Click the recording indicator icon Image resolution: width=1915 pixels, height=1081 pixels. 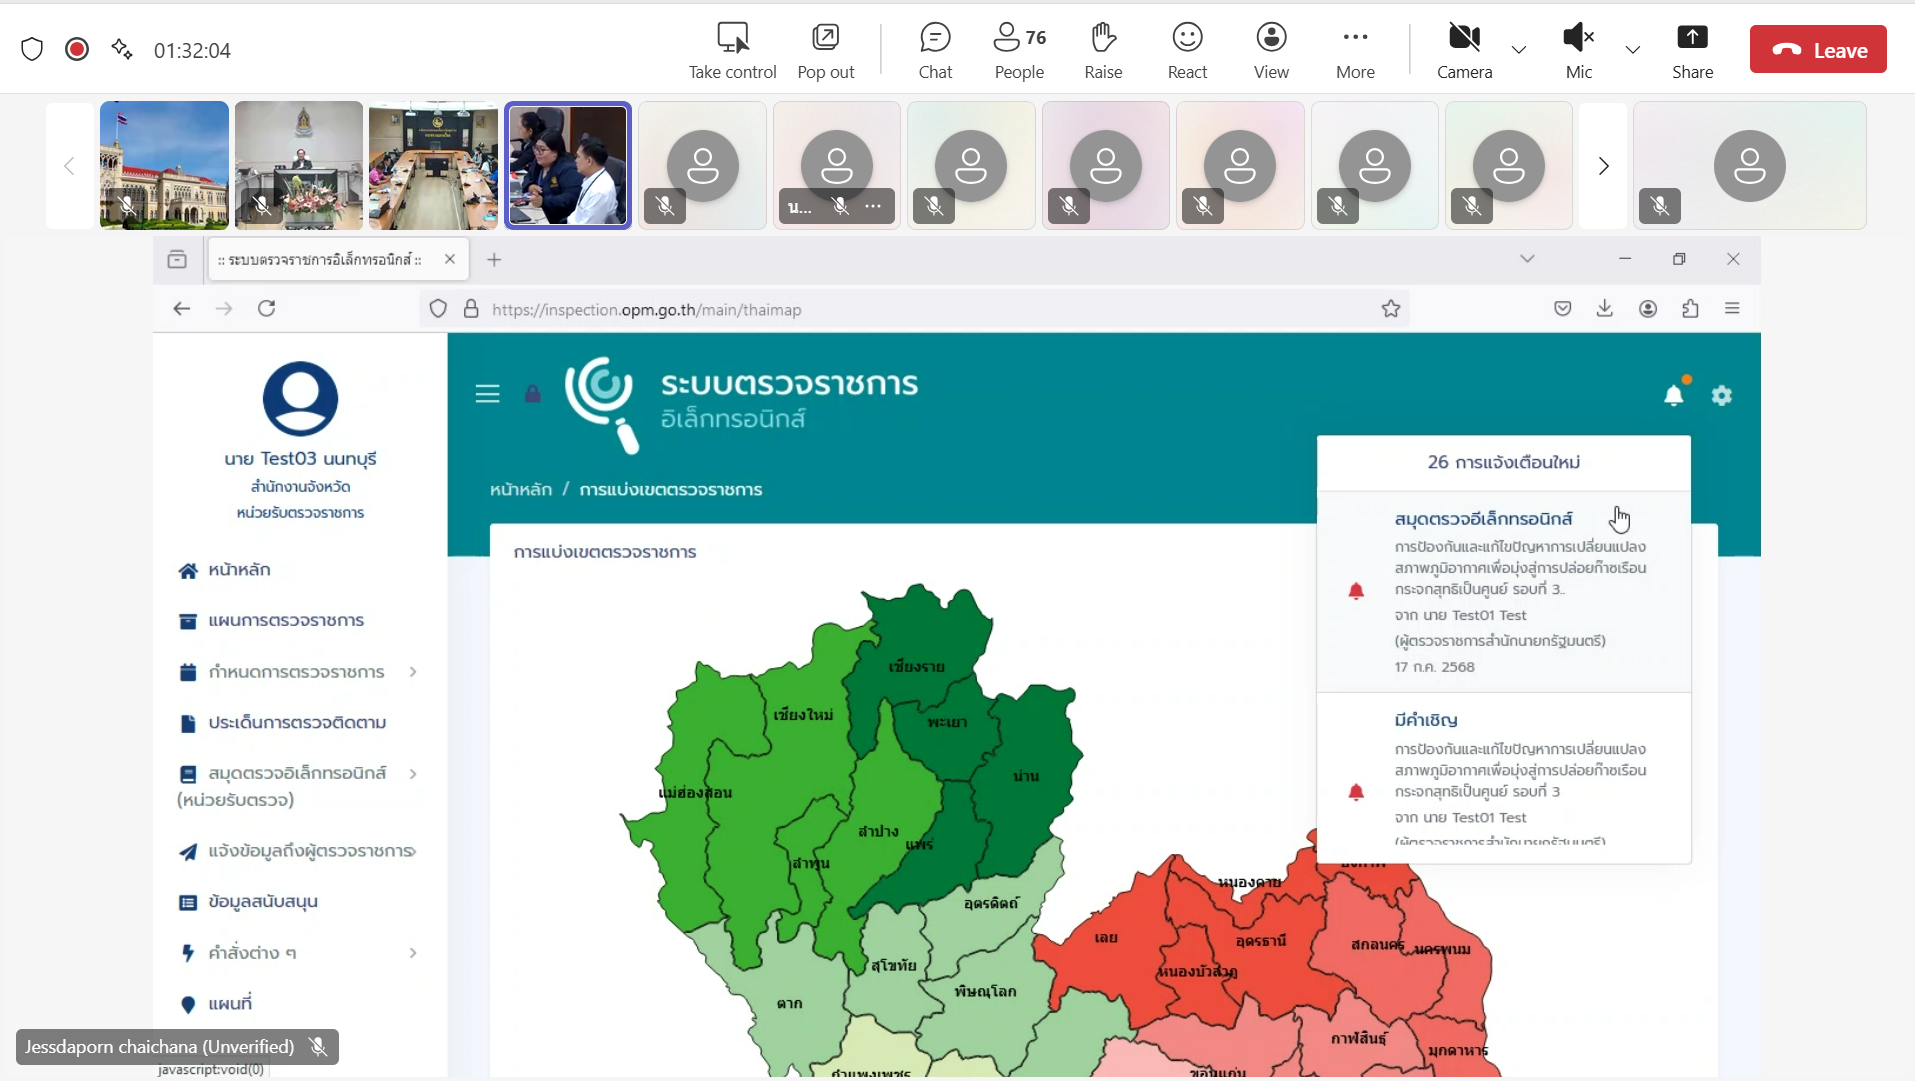click(x=77, y=50)
